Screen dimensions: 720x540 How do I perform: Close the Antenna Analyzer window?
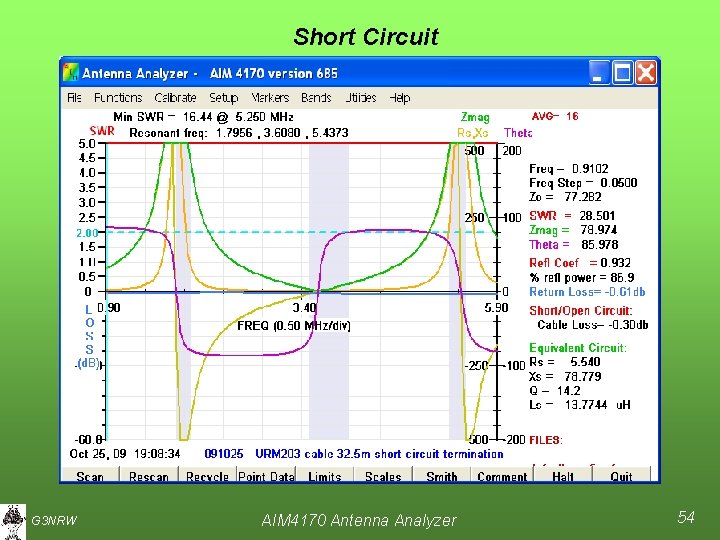pyautogui.click(x=646, y=73)
